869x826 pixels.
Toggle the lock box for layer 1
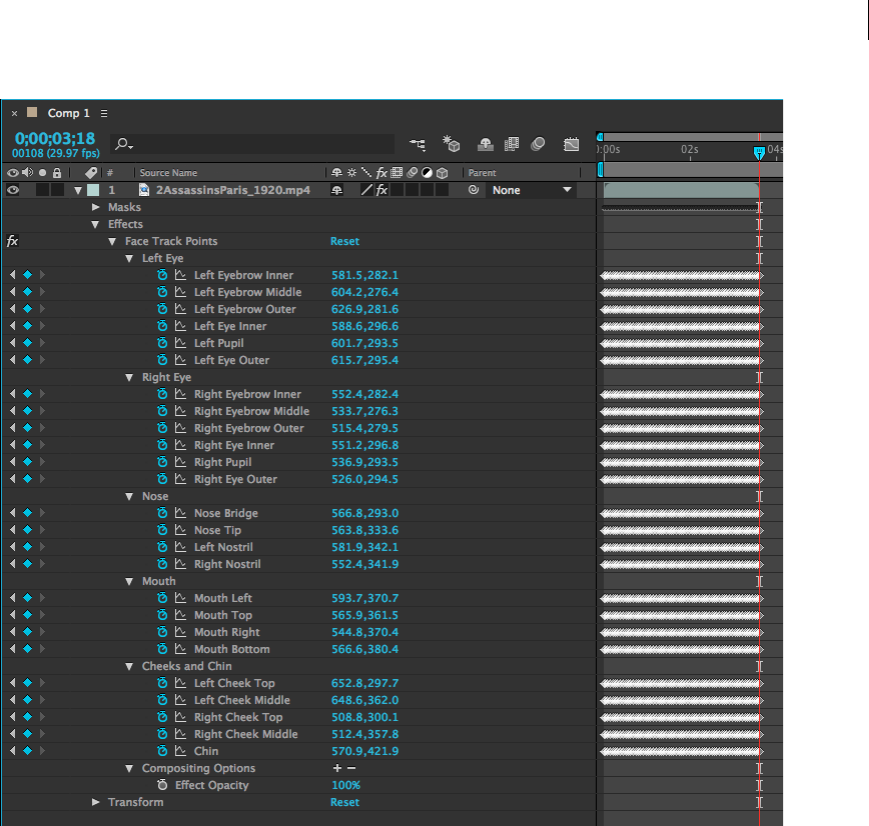[57, 190]
